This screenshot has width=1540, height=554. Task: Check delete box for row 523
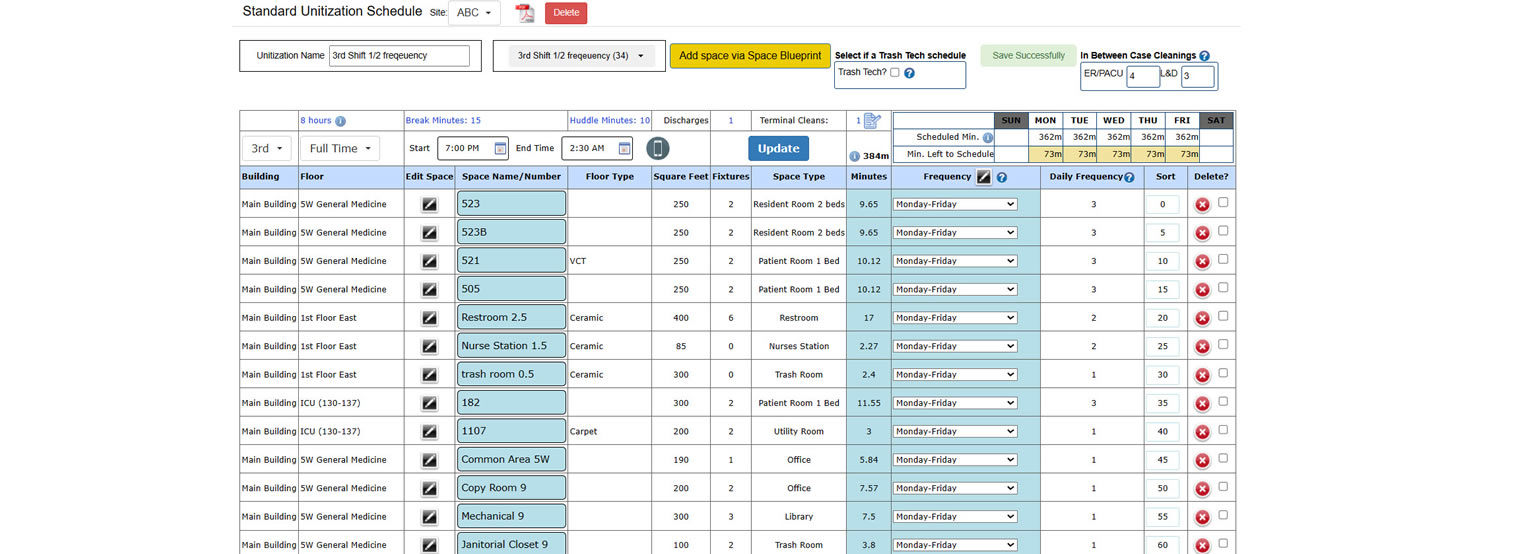pos(1223,202)
